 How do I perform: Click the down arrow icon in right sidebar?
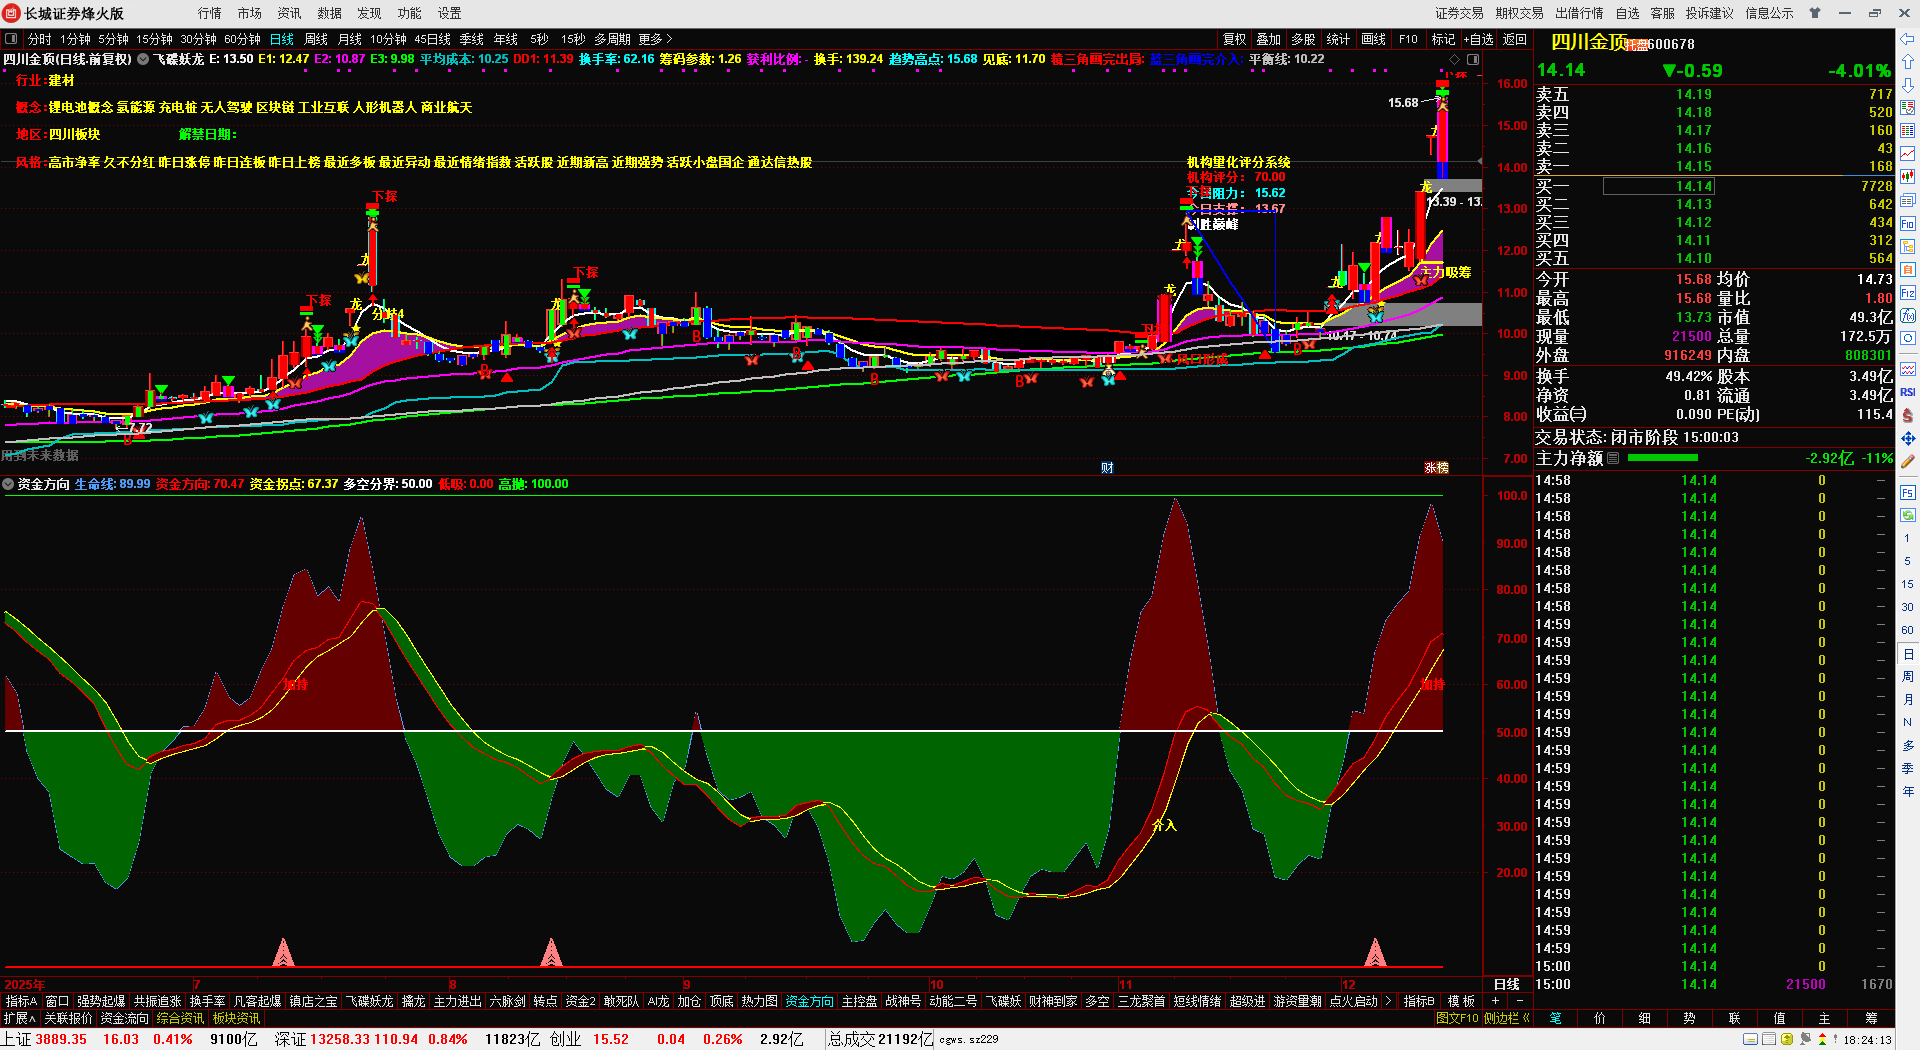point(1908,84)
